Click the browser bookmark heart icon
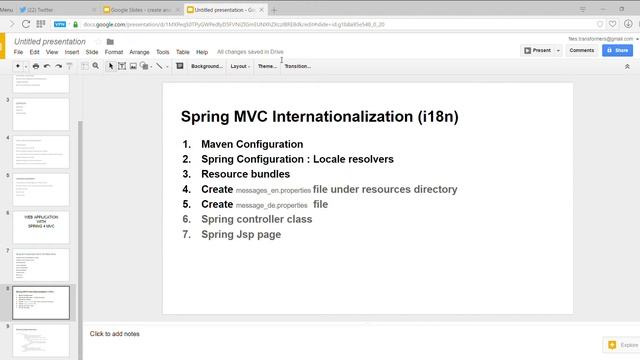Image resolution: width=640 pixels, height=360 pixels. 612,24
